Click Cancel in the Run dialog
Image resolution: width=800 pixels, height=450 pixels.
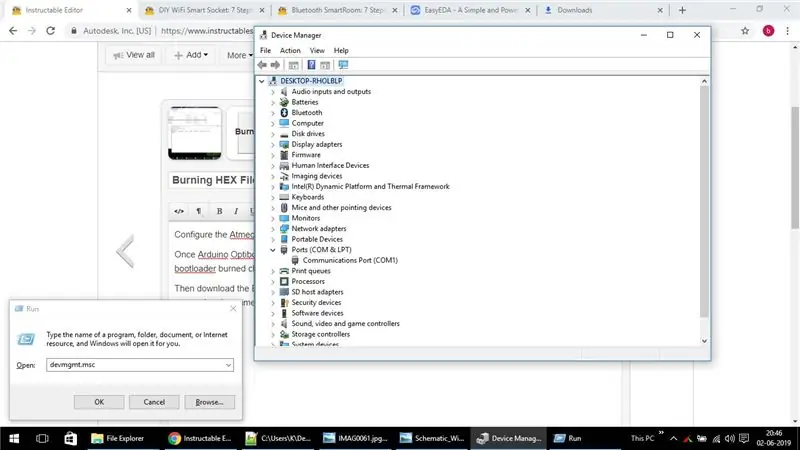point(154,402)
